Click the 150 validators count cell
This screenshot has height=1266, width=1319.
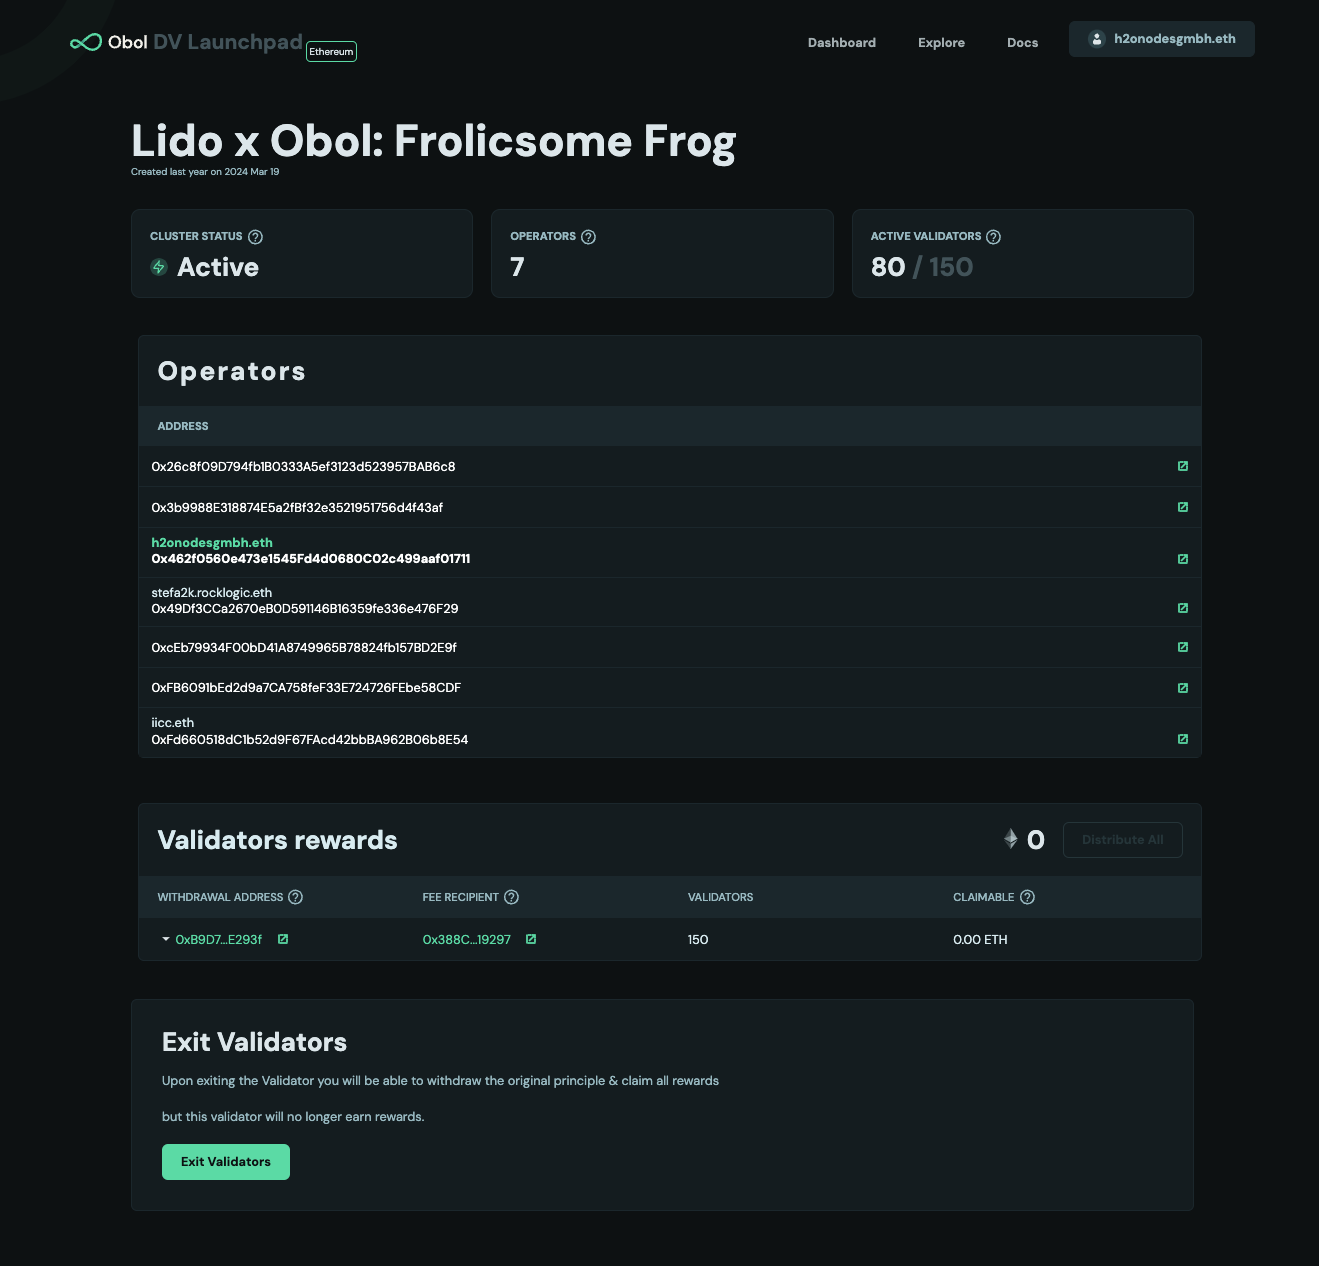pos(698,940)
